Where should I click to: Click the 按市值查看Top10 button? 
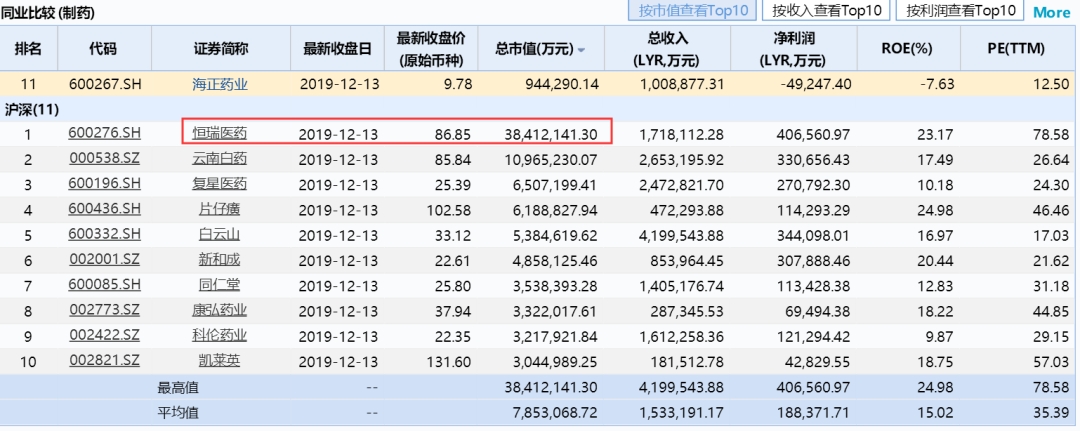tap(692, 11)
